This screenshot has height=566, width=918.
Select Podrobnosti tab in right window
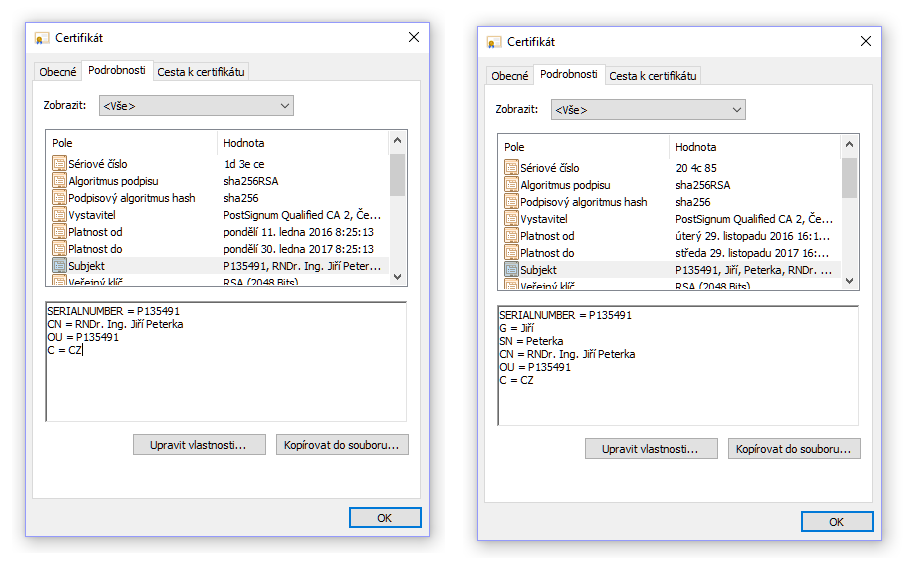pyautogui.click(x=569, y=74)
